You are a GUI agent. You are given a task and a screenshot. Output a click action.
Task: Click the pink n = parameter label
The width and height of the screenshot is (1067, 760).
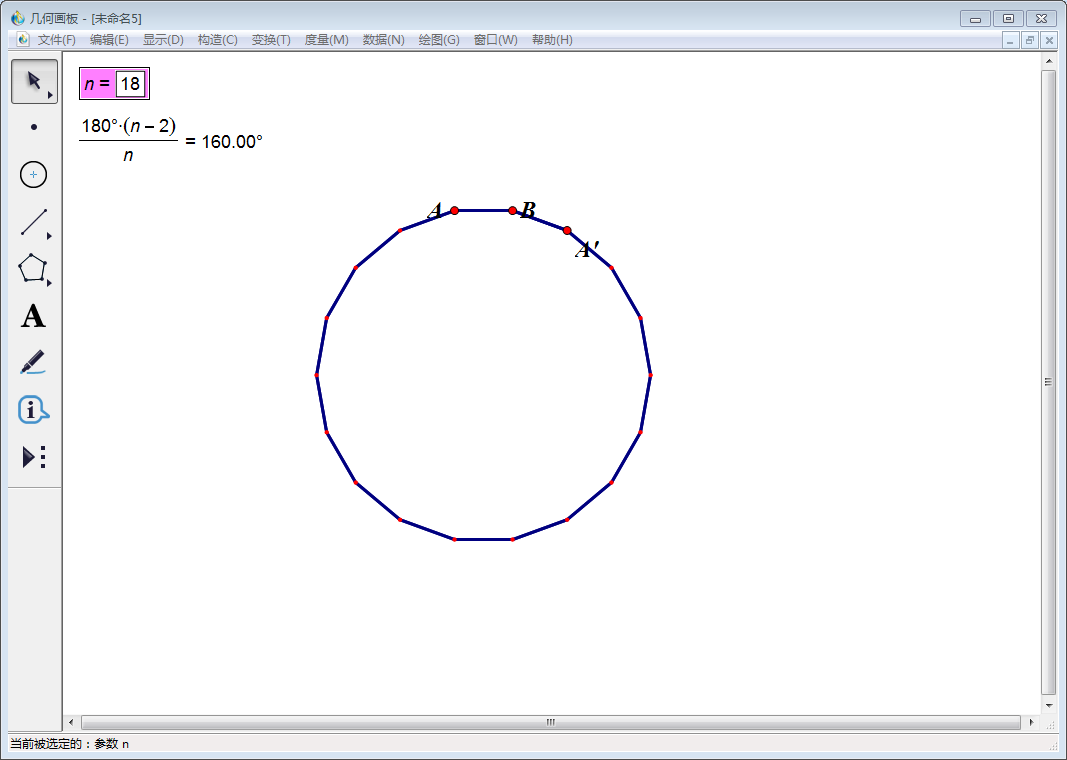[97, 84]
